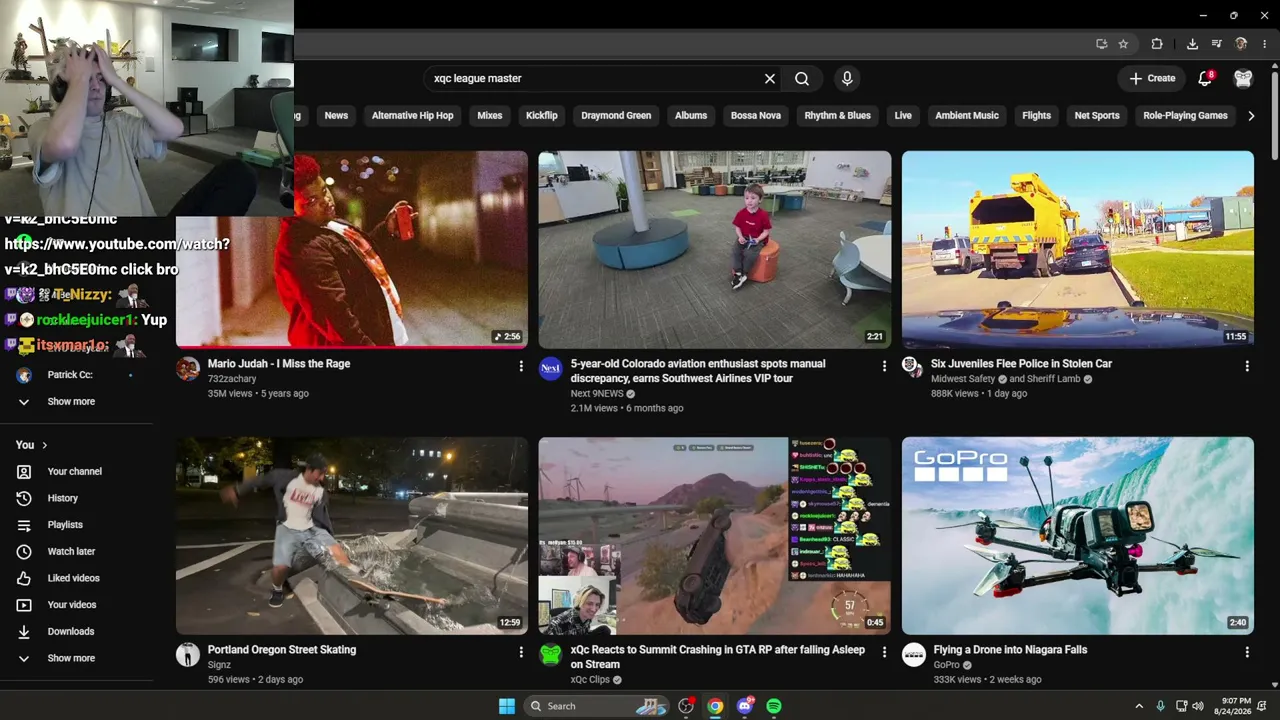Viewport: 1280px width, 720px height.
Task: Select the Bossa Nova chip
Action: coord(756,116)
